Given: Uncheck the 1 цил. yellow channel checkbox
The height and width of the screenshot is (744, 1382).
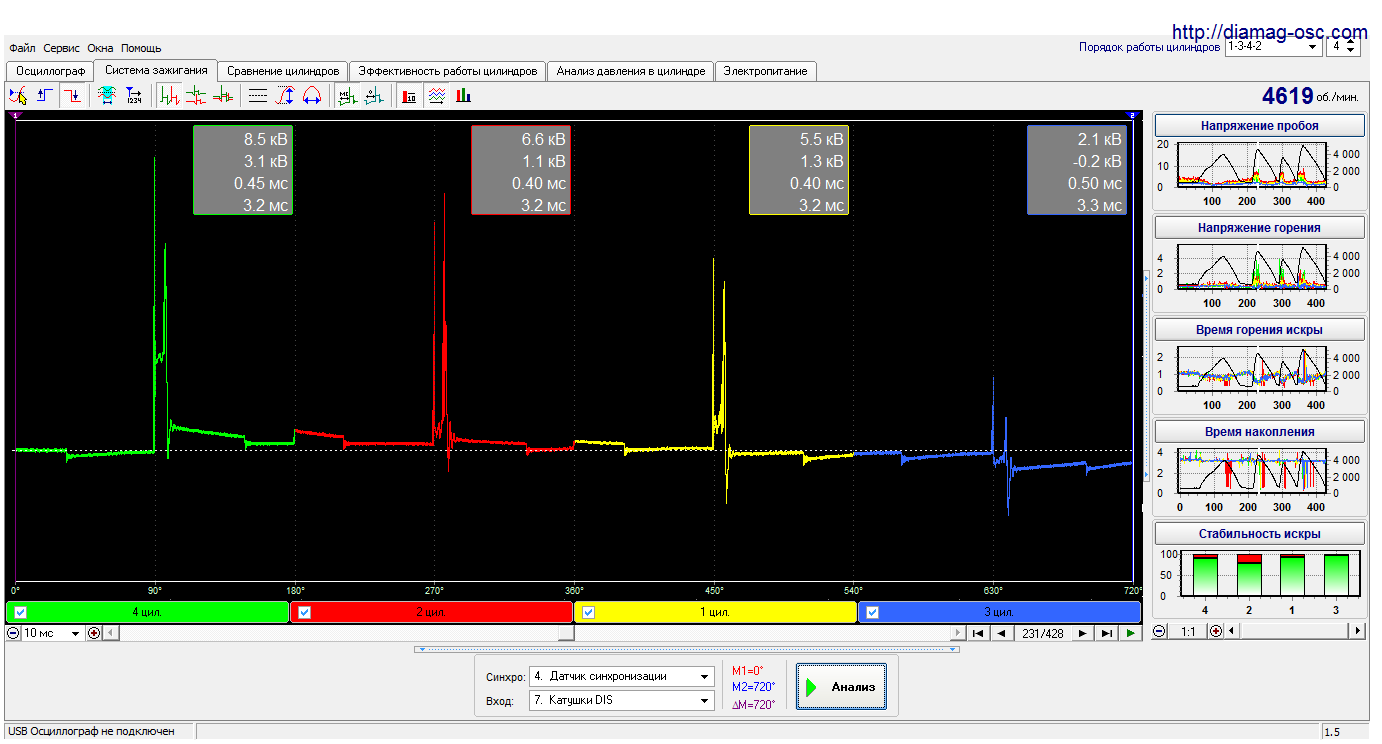Looking at the screenshot, I should click(x=589, y=612).
